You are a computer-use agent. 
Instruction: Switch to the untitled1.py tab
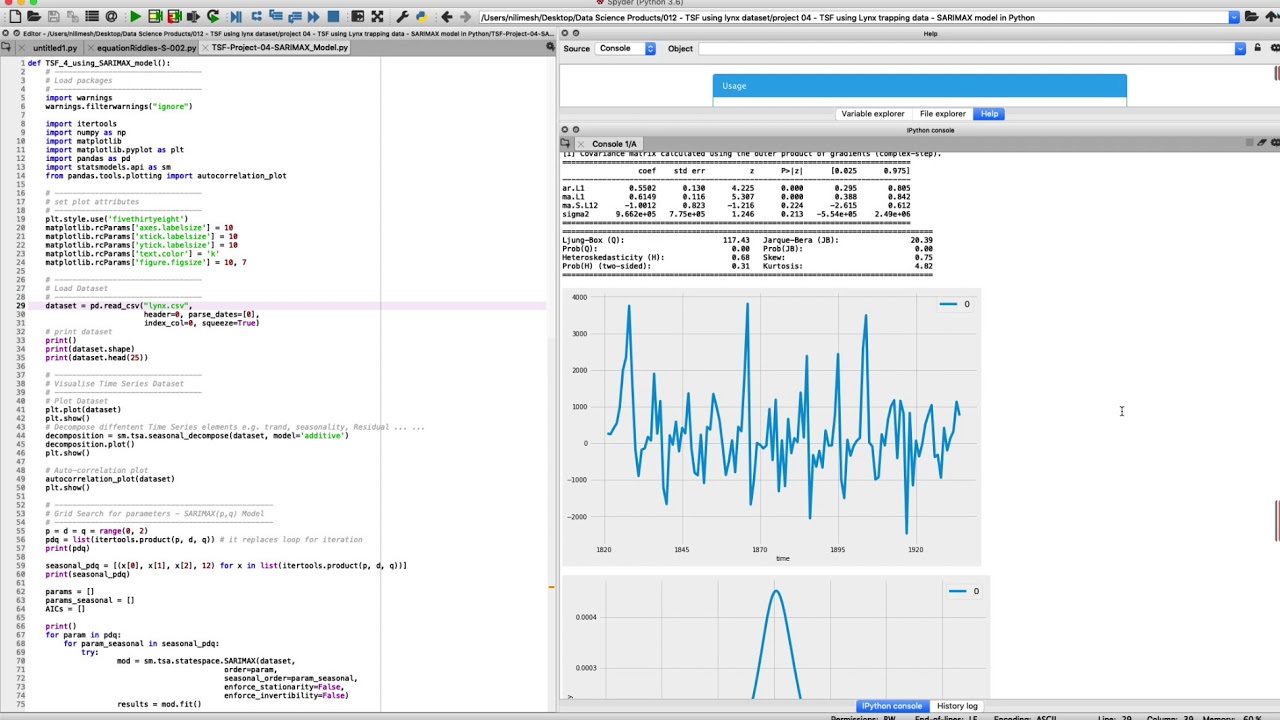click(54, 47)
